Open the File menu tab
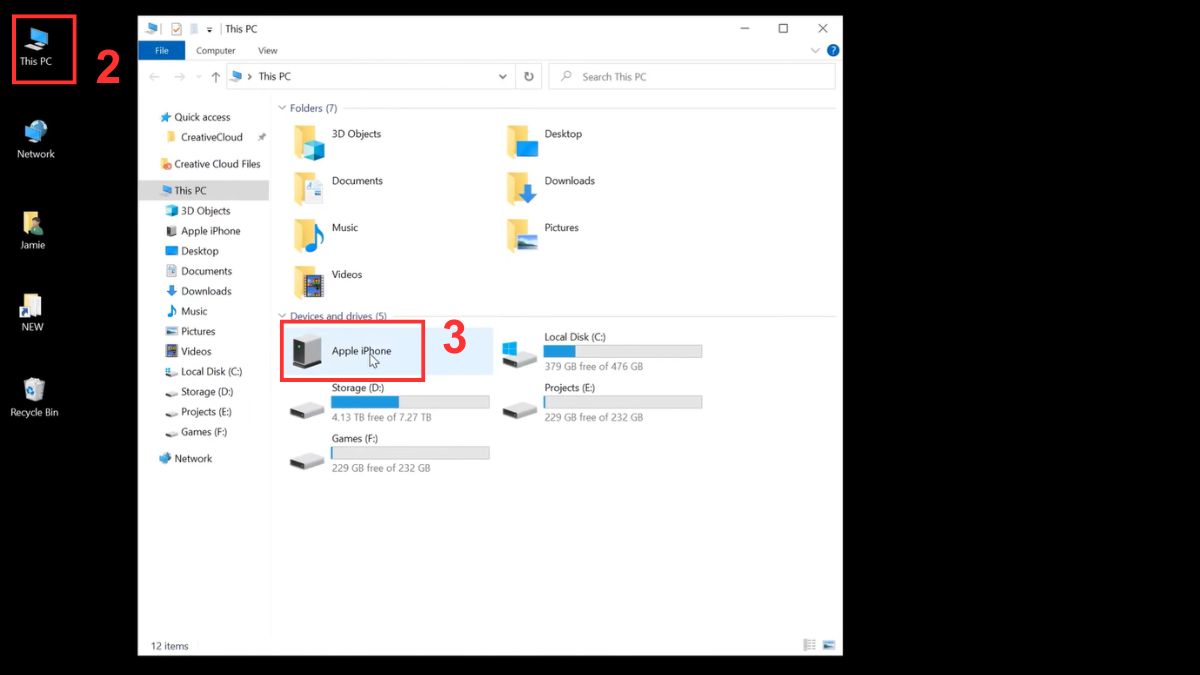This screenshot has height=675, width=1200. [162, 50]
